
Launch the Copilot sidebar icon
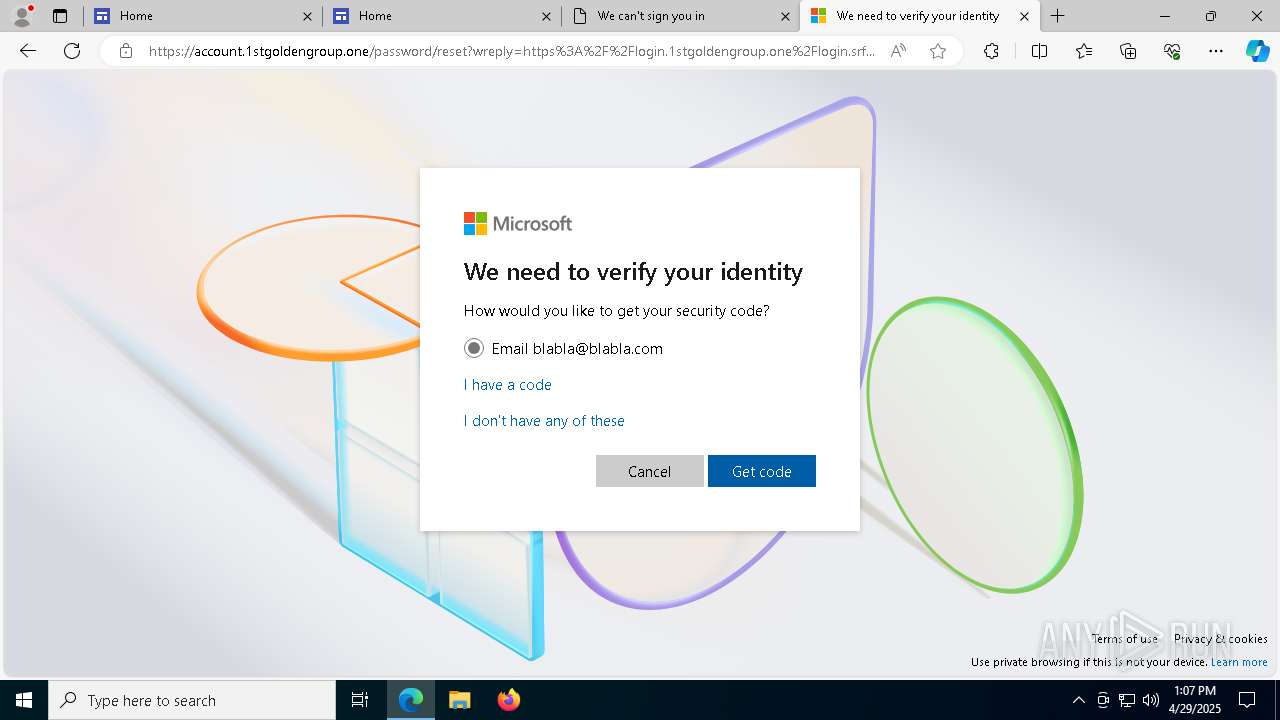1257,51
